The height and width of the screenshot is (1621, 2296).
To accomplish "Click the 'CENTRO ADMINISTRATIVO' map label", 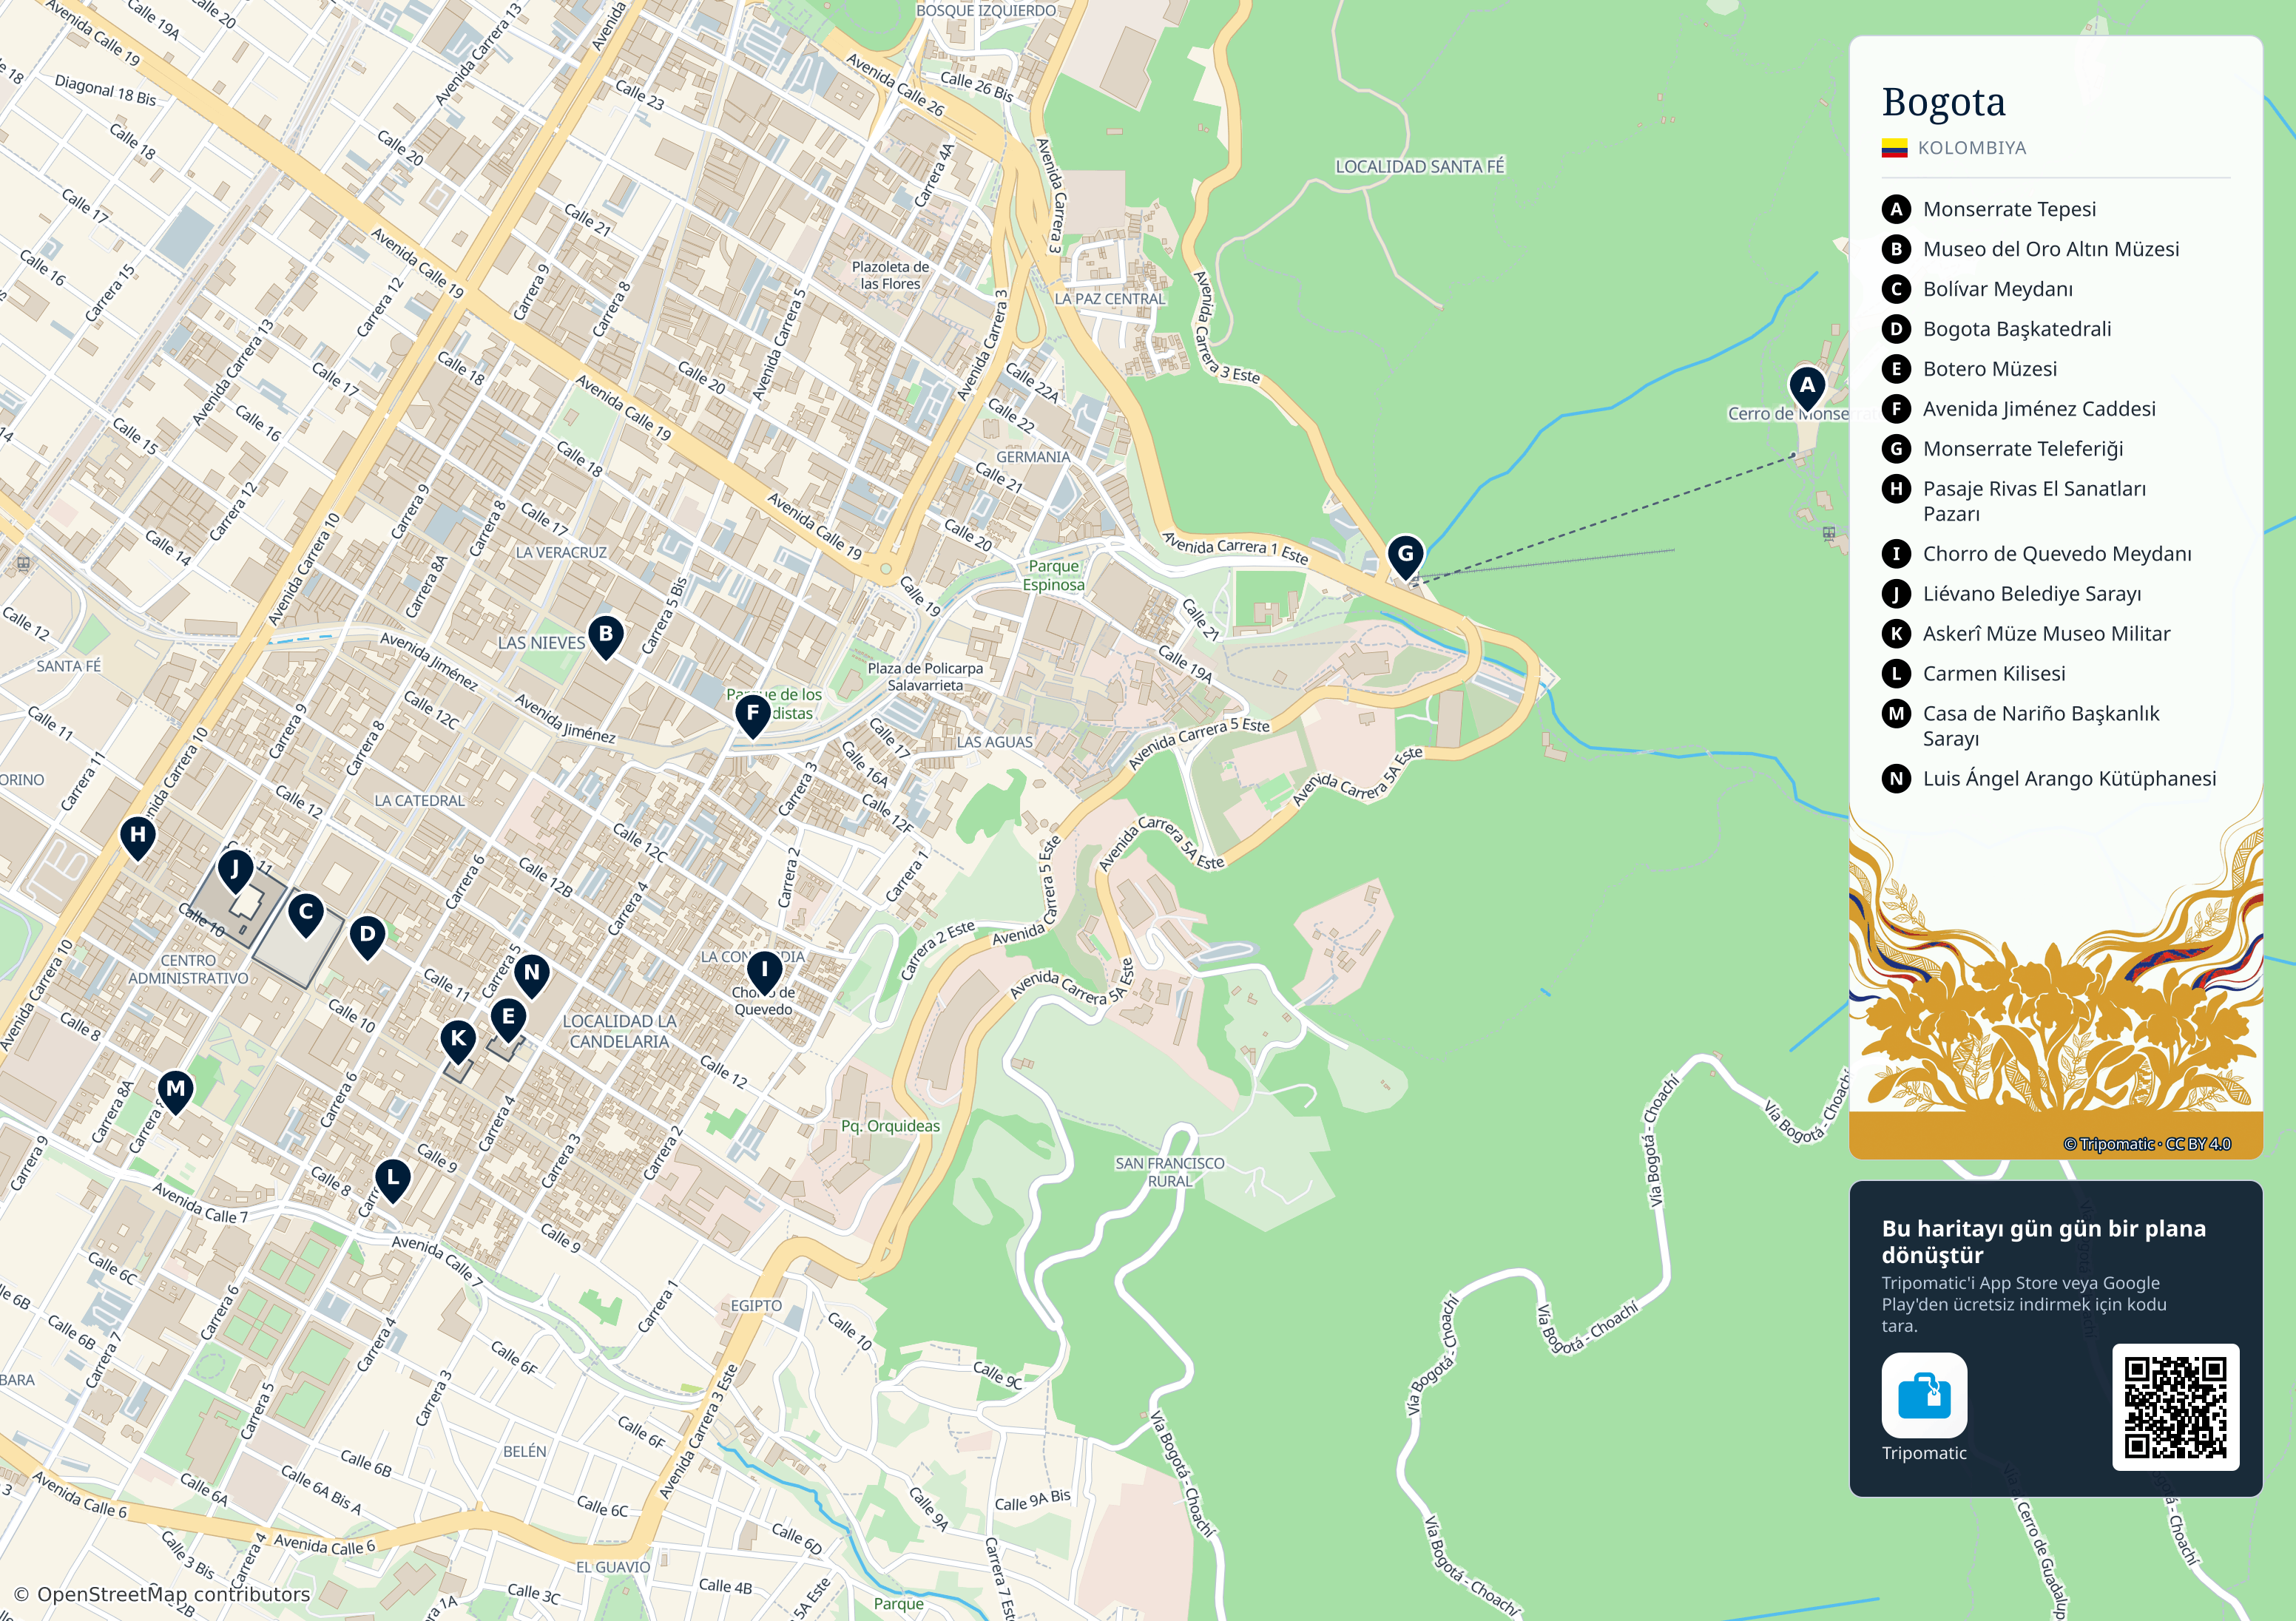I will click(188, 969).
